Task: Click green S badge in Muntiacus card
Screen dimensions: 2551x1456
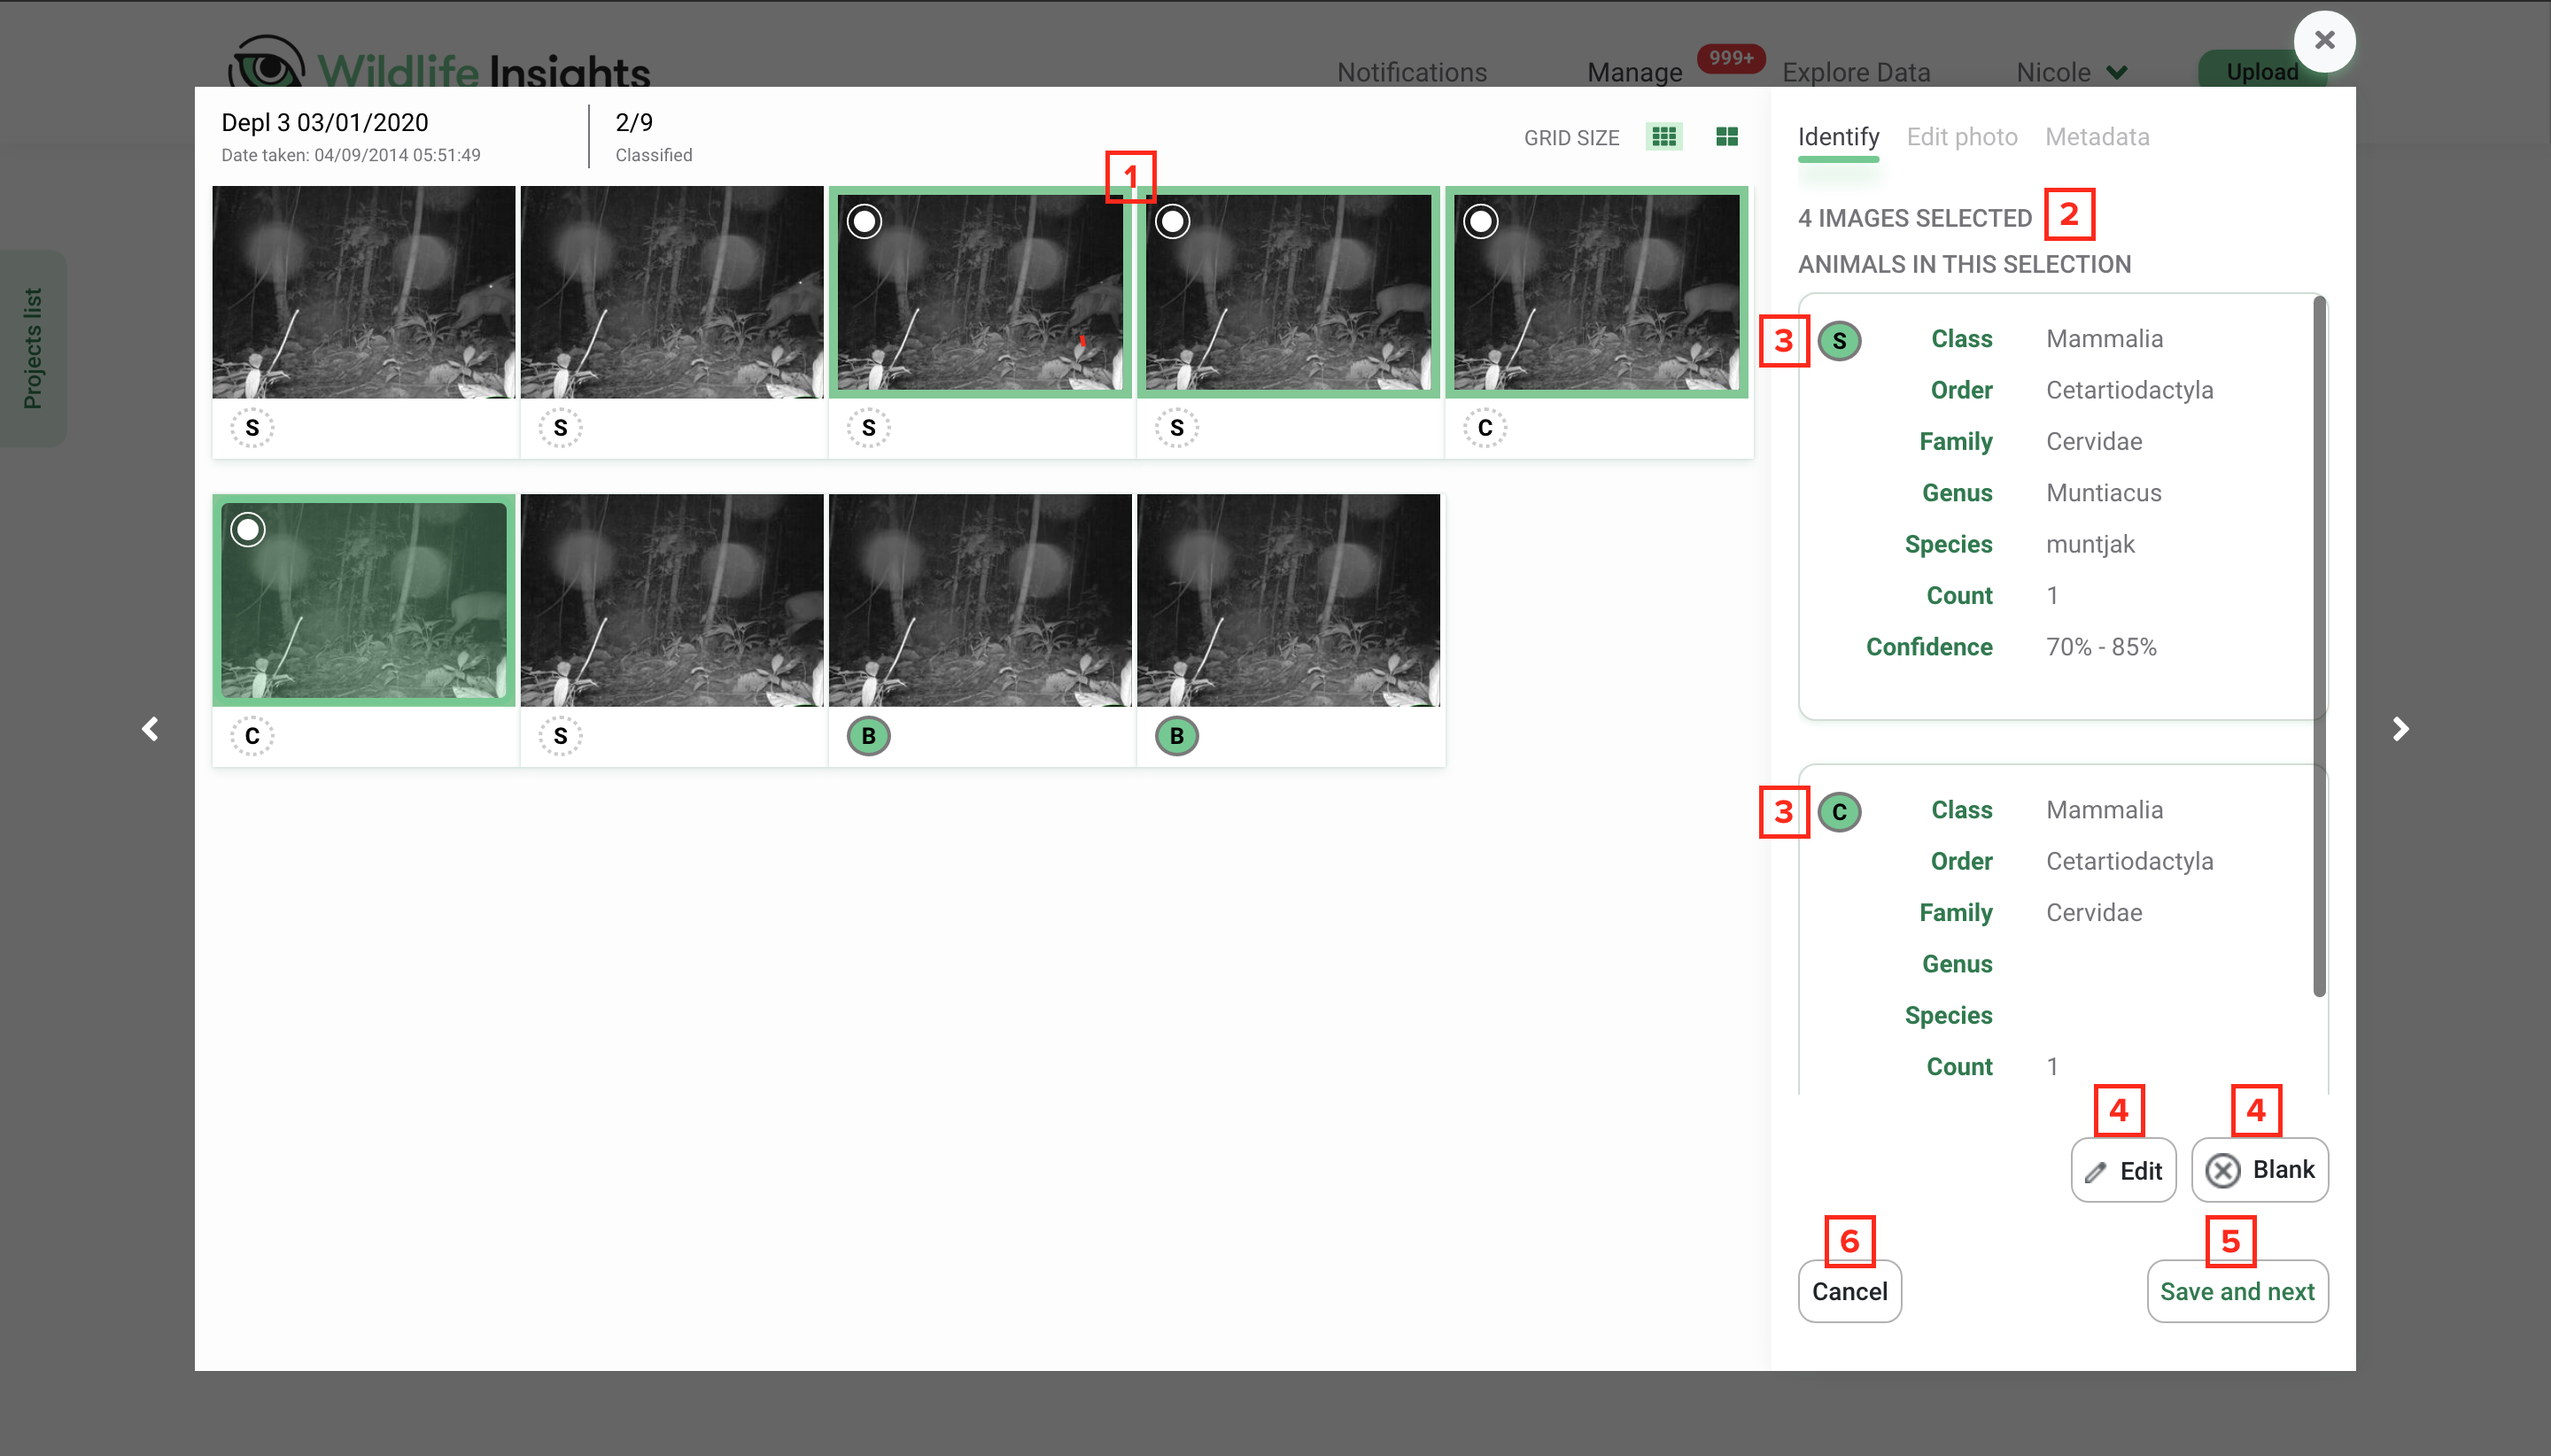Action: pos(1839,341)
